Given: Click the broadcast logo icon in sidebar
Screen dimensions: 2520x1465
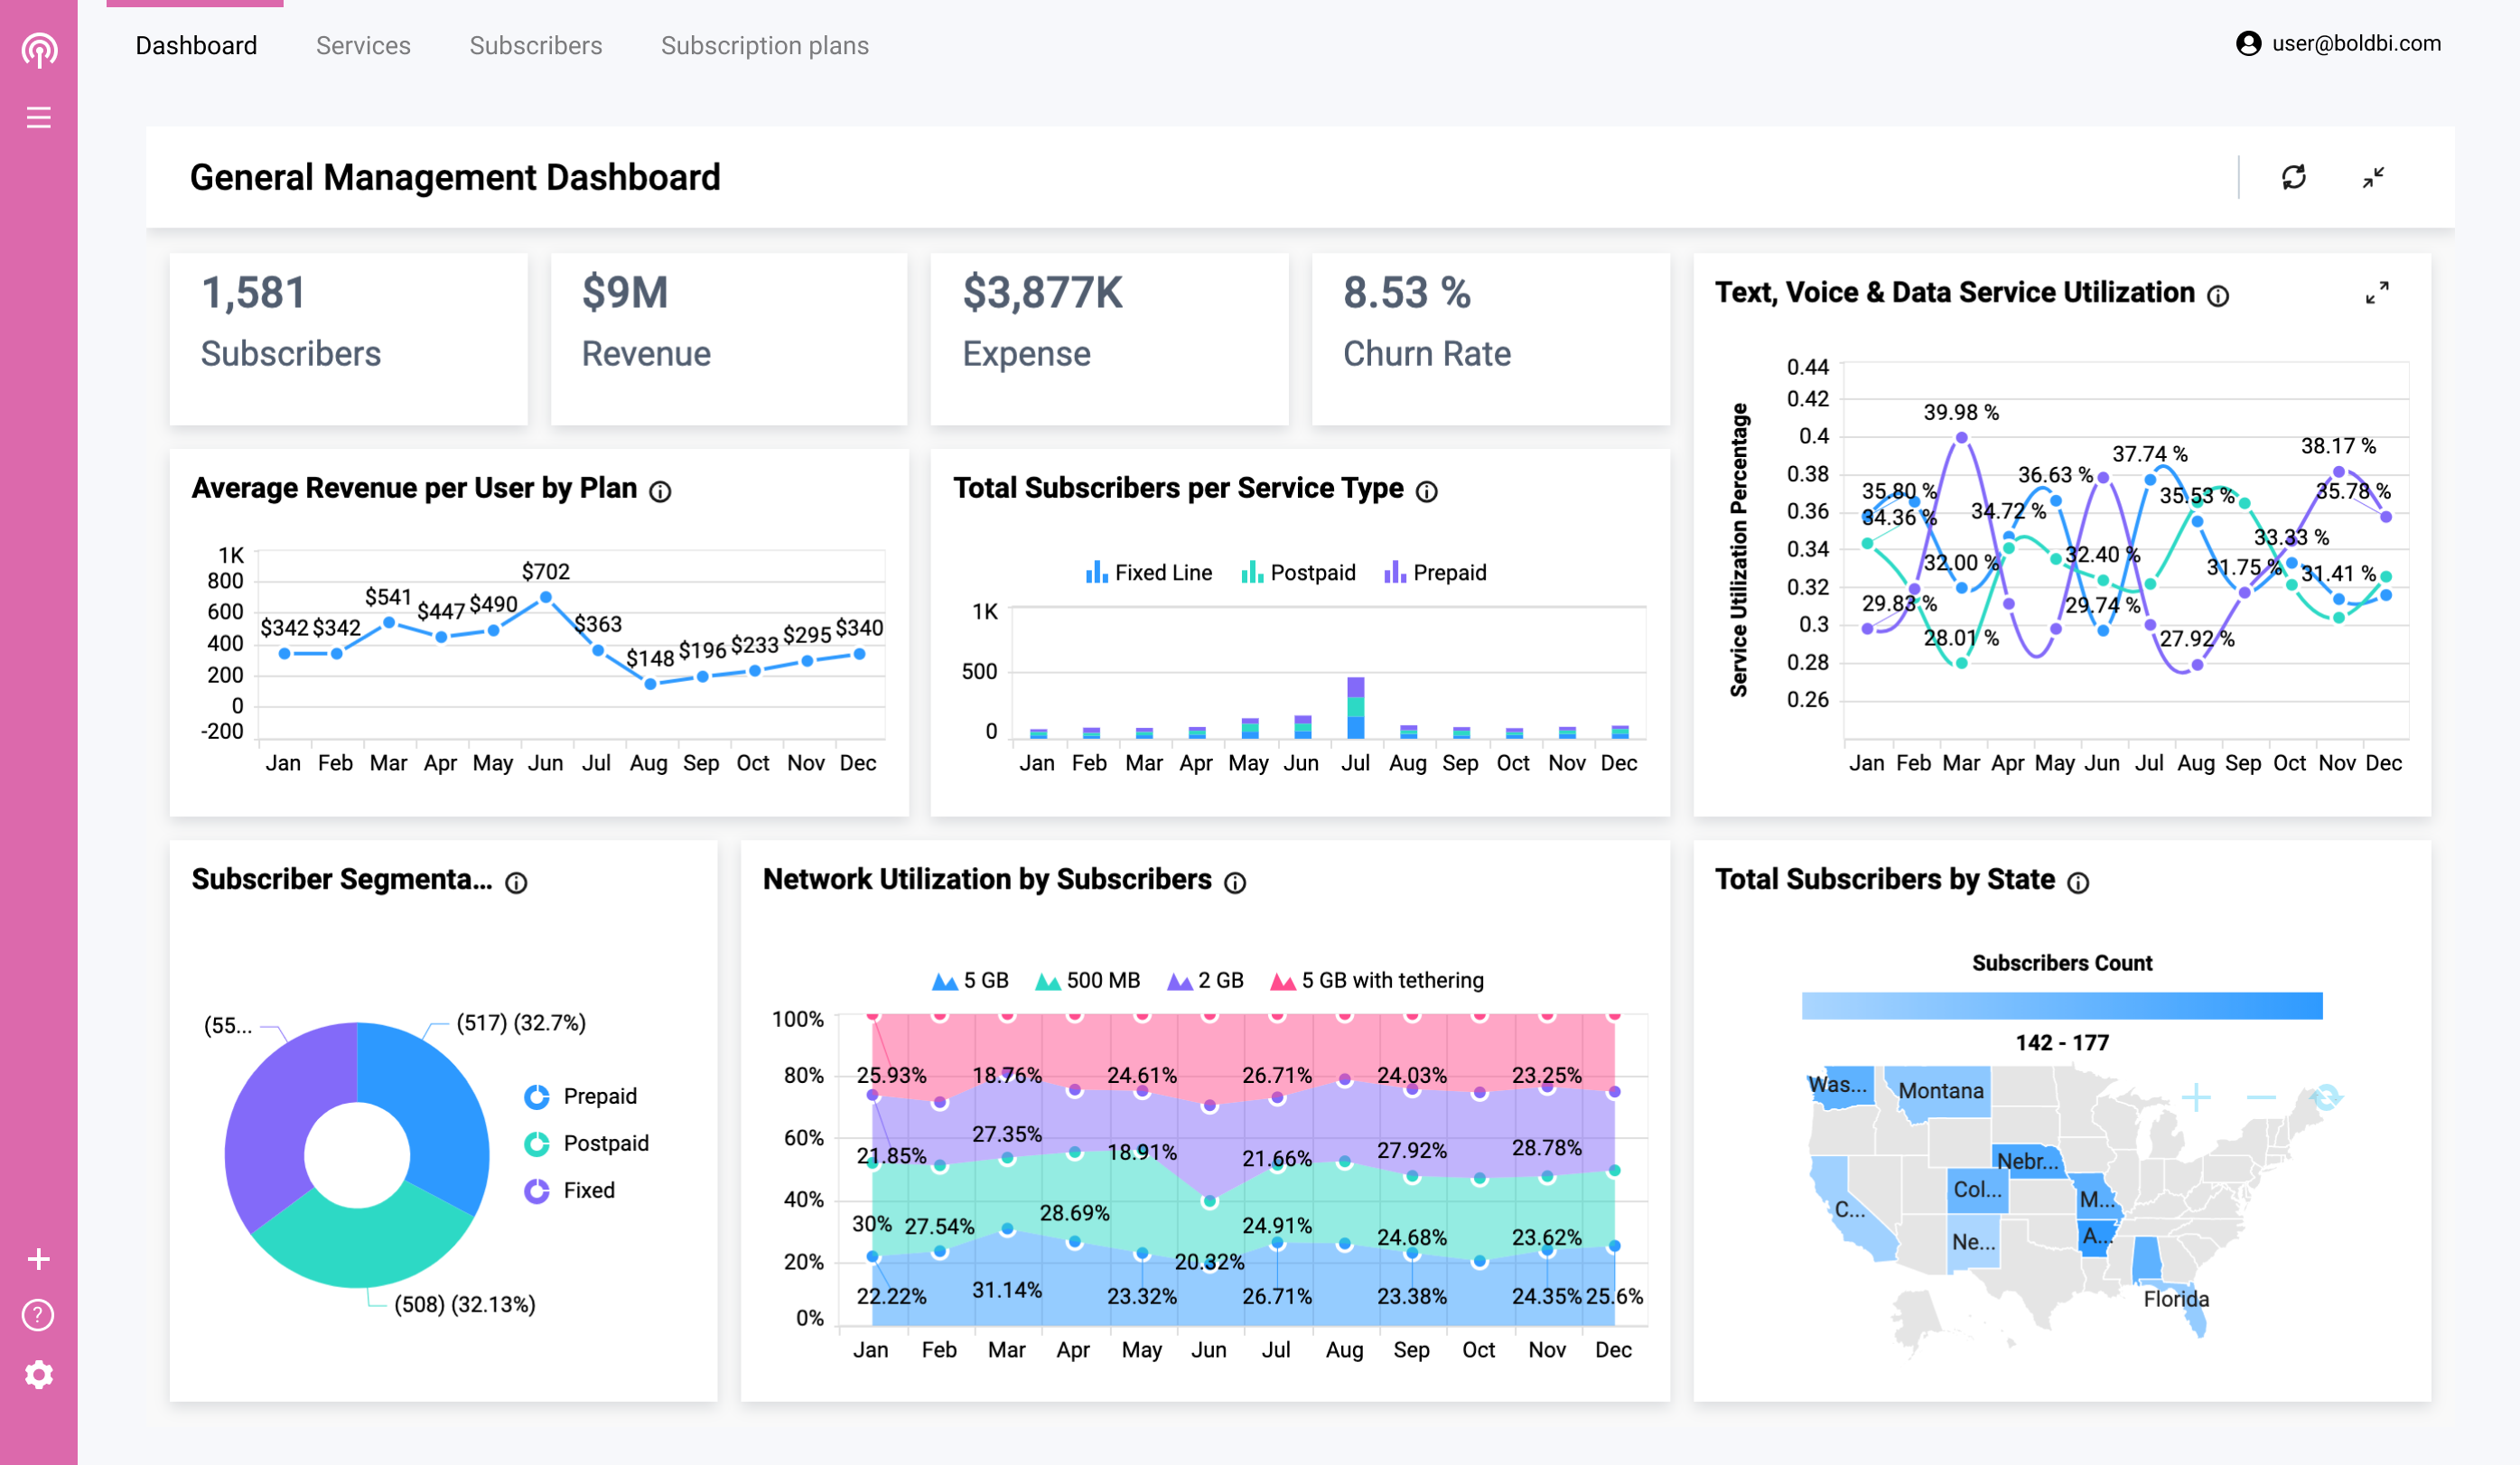Looking at the screenshot, I should [x=39, y=49].
